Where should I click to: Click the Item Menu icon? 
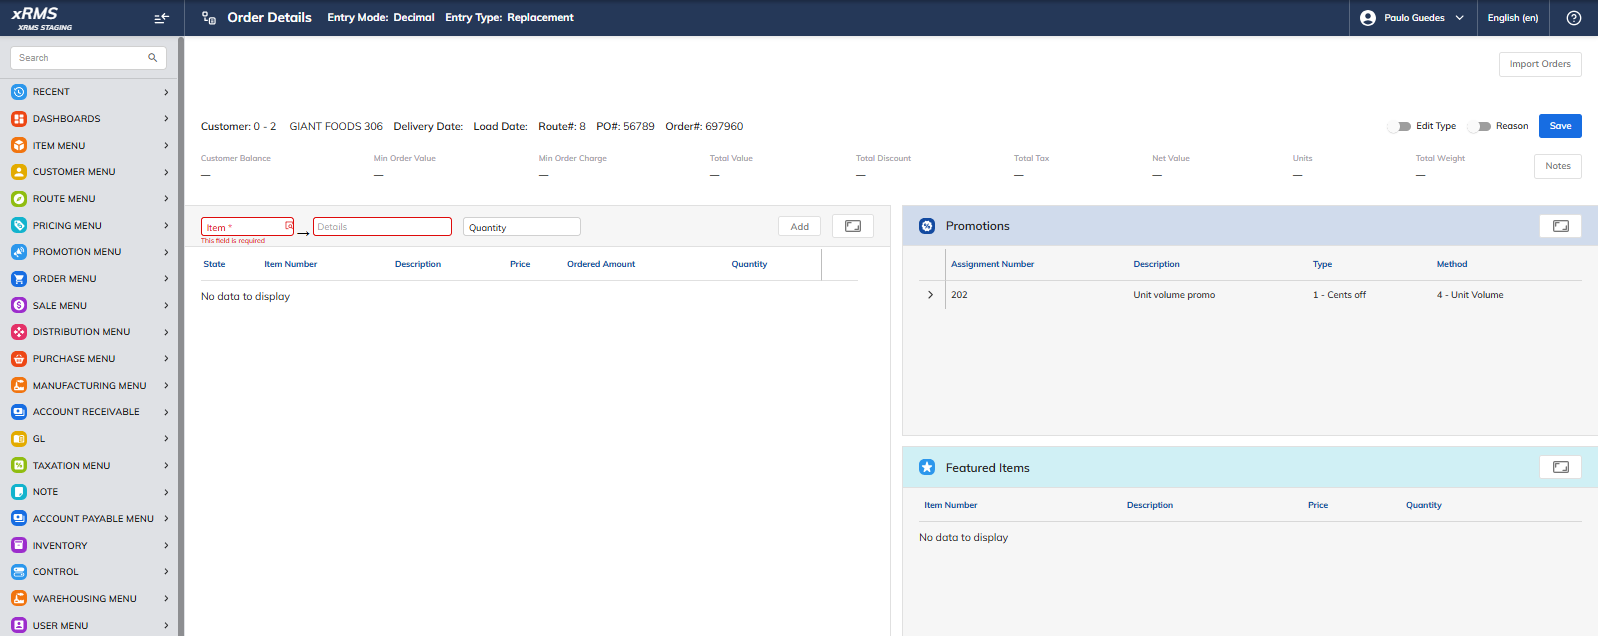click(x=19, y=146)
